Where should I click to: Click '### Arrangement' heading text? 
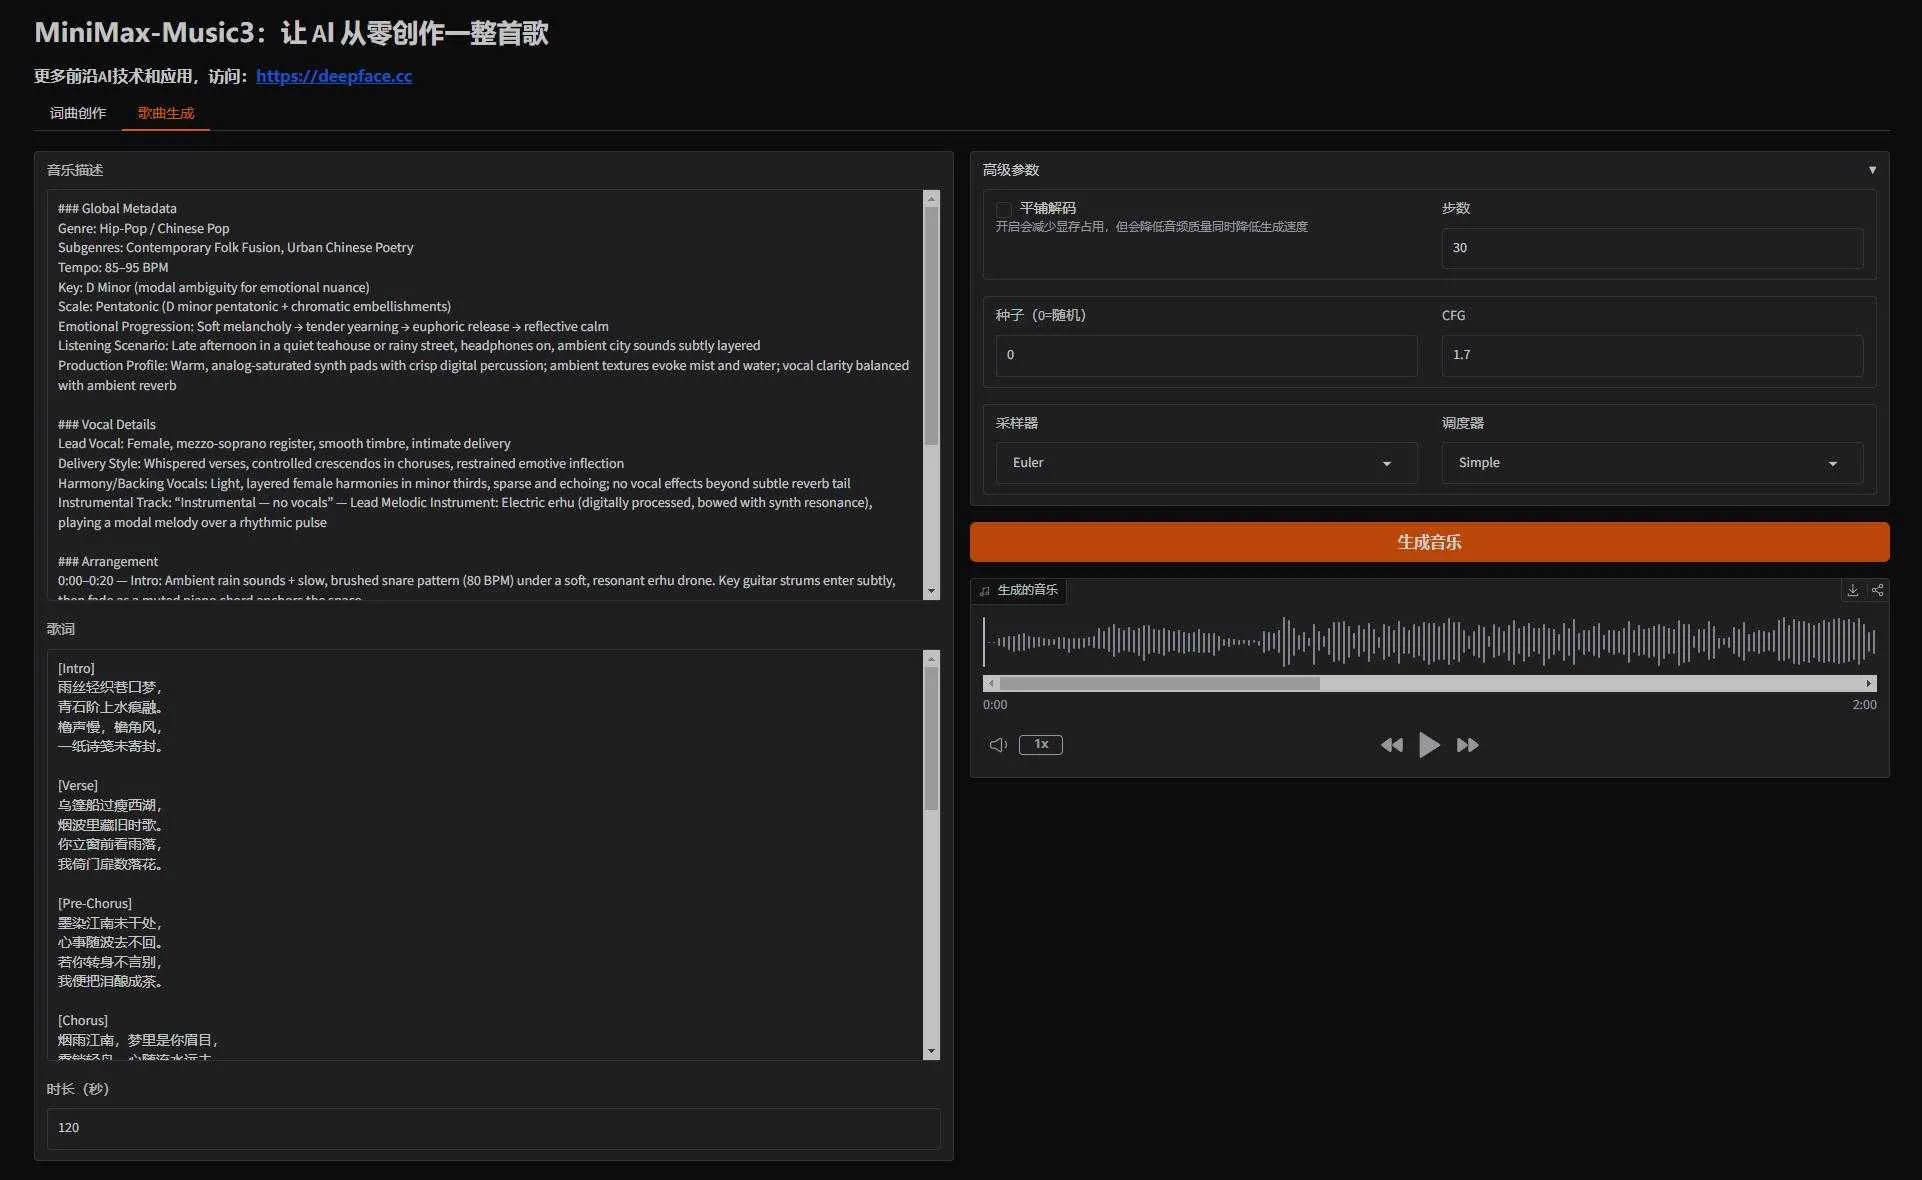[x=108, y=562]
